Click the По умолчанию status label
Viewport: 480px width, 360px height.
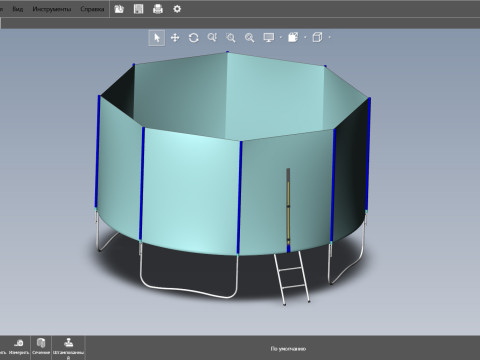[x=288, y=349]
